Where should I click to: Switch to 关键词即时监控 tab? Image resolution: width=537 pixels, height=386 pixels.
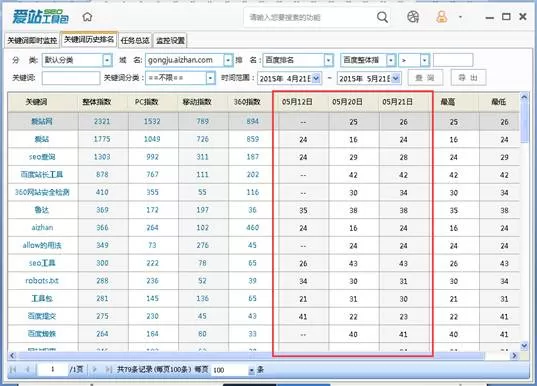(x=32, y=40)
